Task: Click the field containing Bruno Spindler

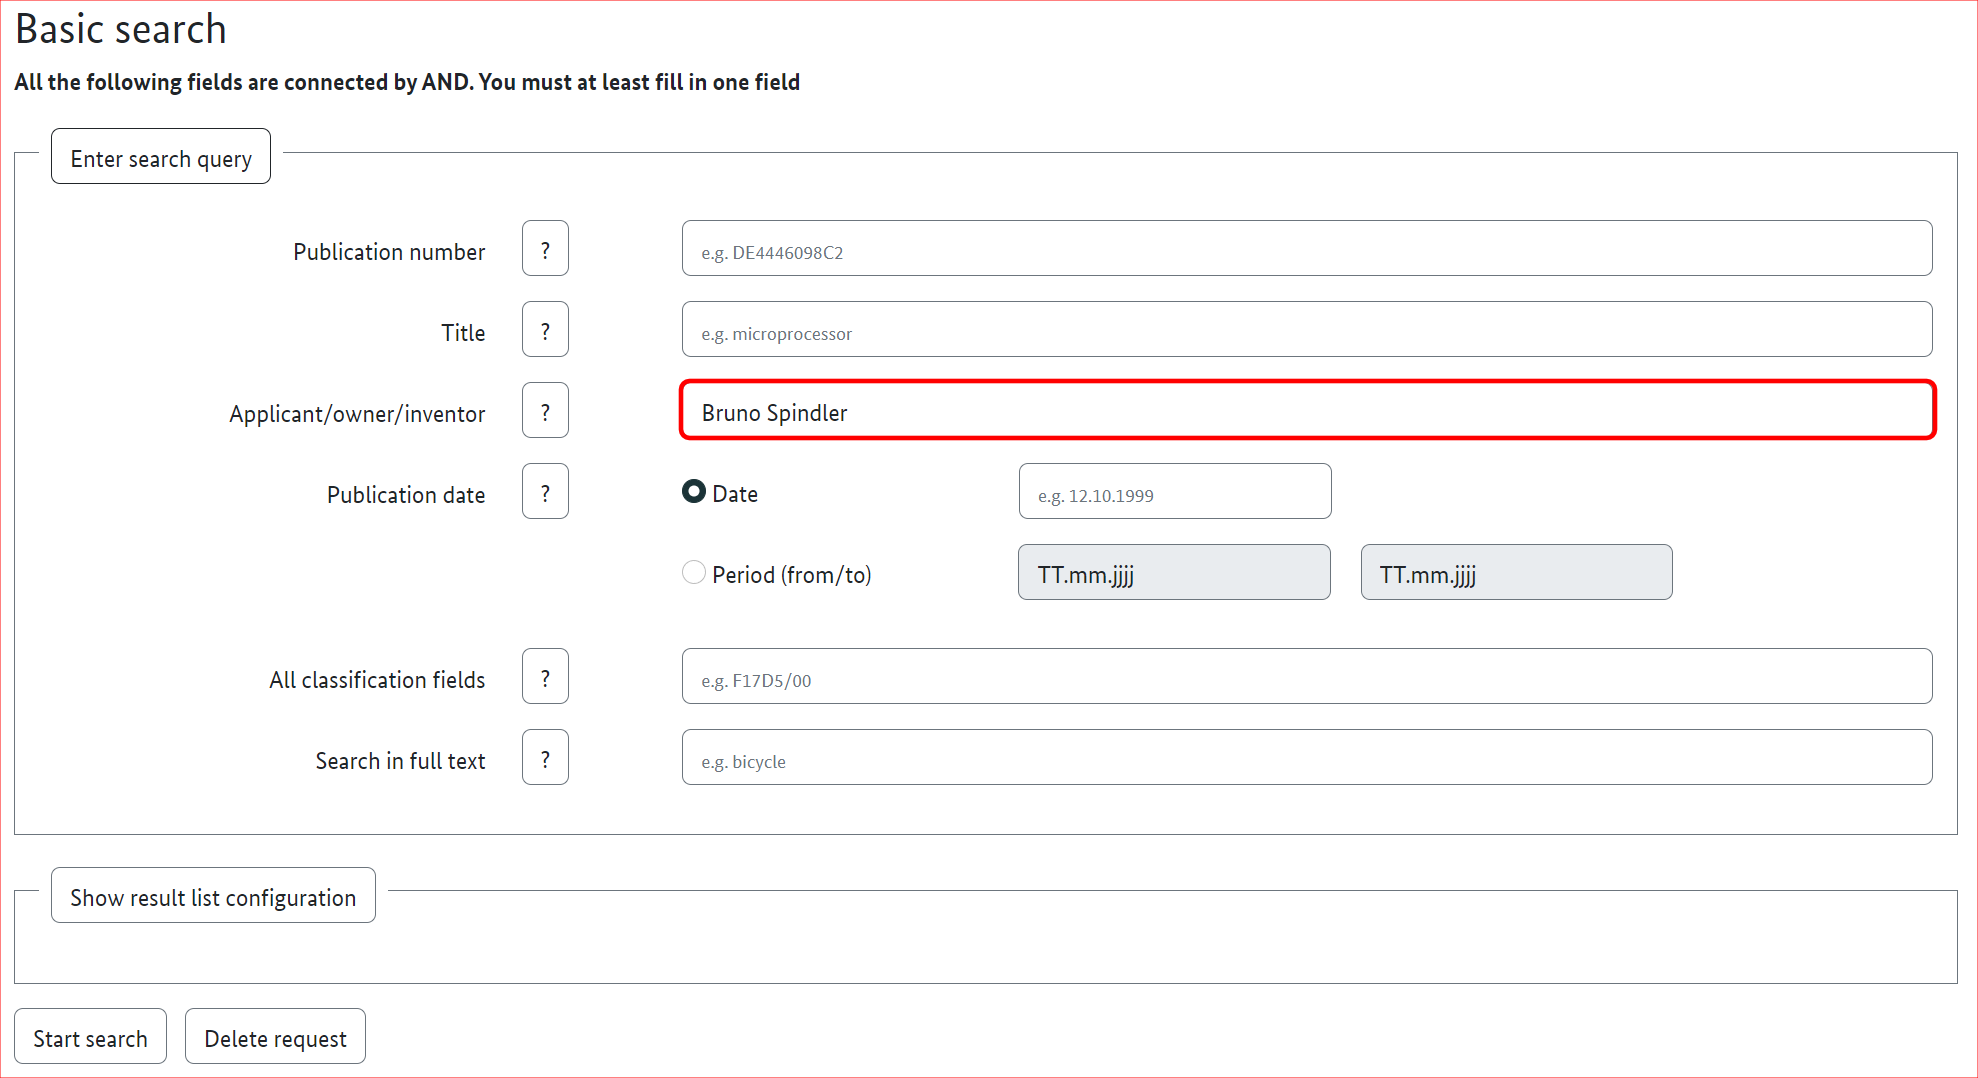Action: click(x=1306, y=411)
